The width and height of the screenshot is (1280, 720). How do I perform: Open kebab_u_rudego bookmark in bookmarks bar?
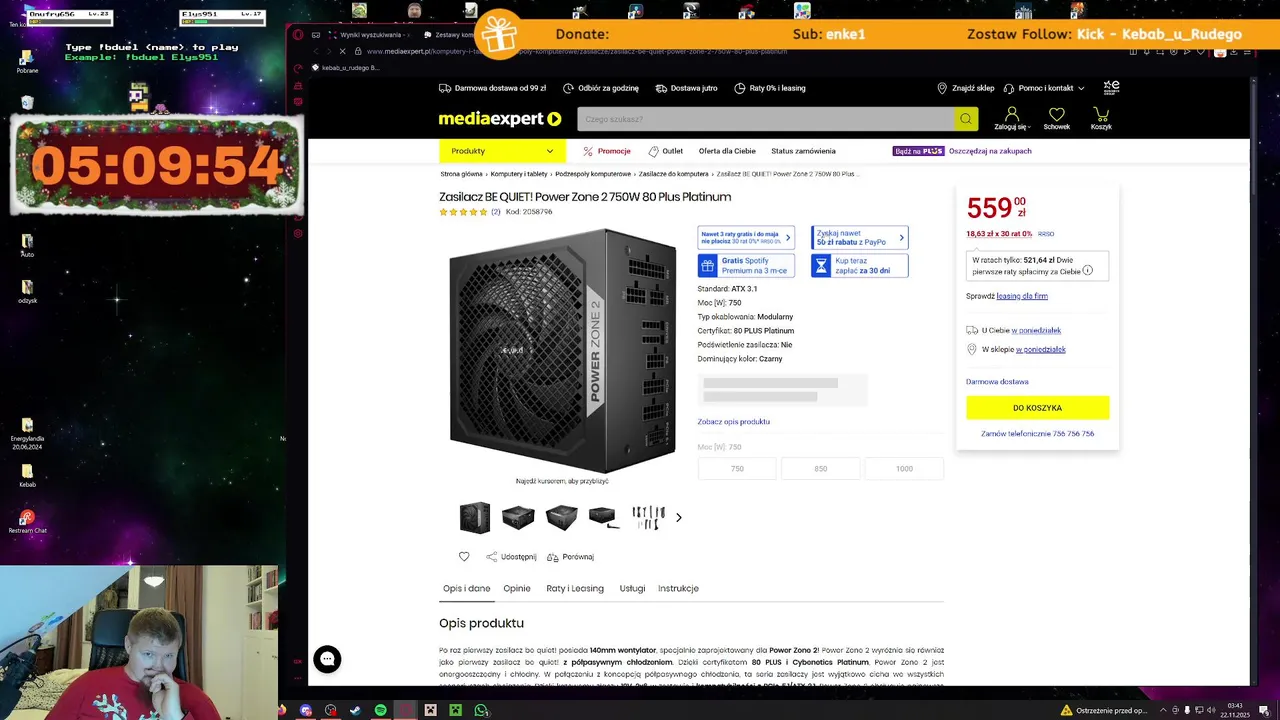tap(346, 68)
